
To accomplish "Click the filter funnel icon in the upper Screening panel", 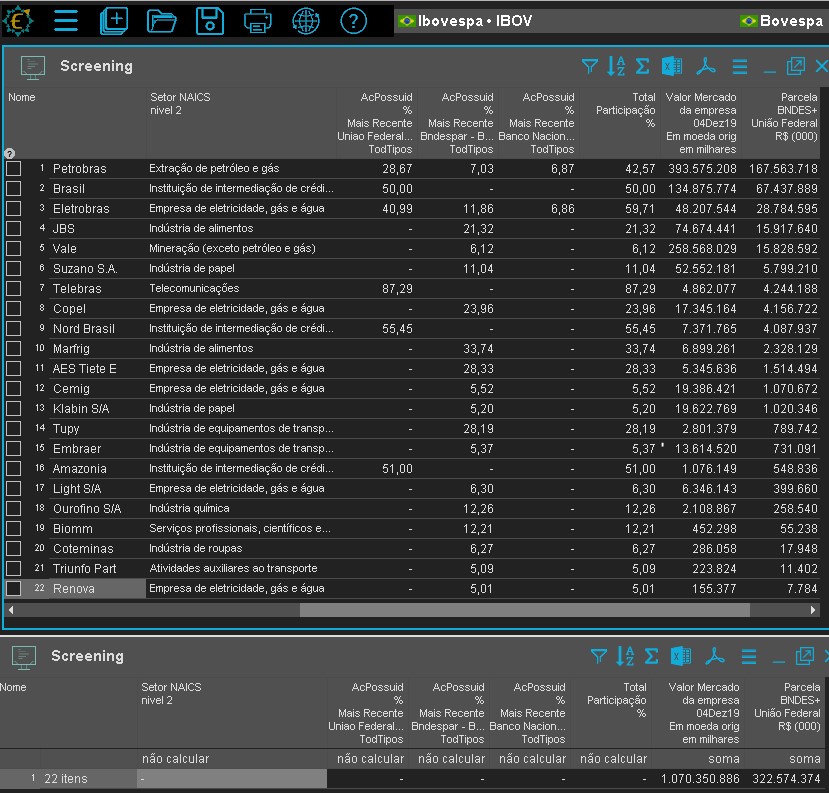I will (x=589, y=66).
